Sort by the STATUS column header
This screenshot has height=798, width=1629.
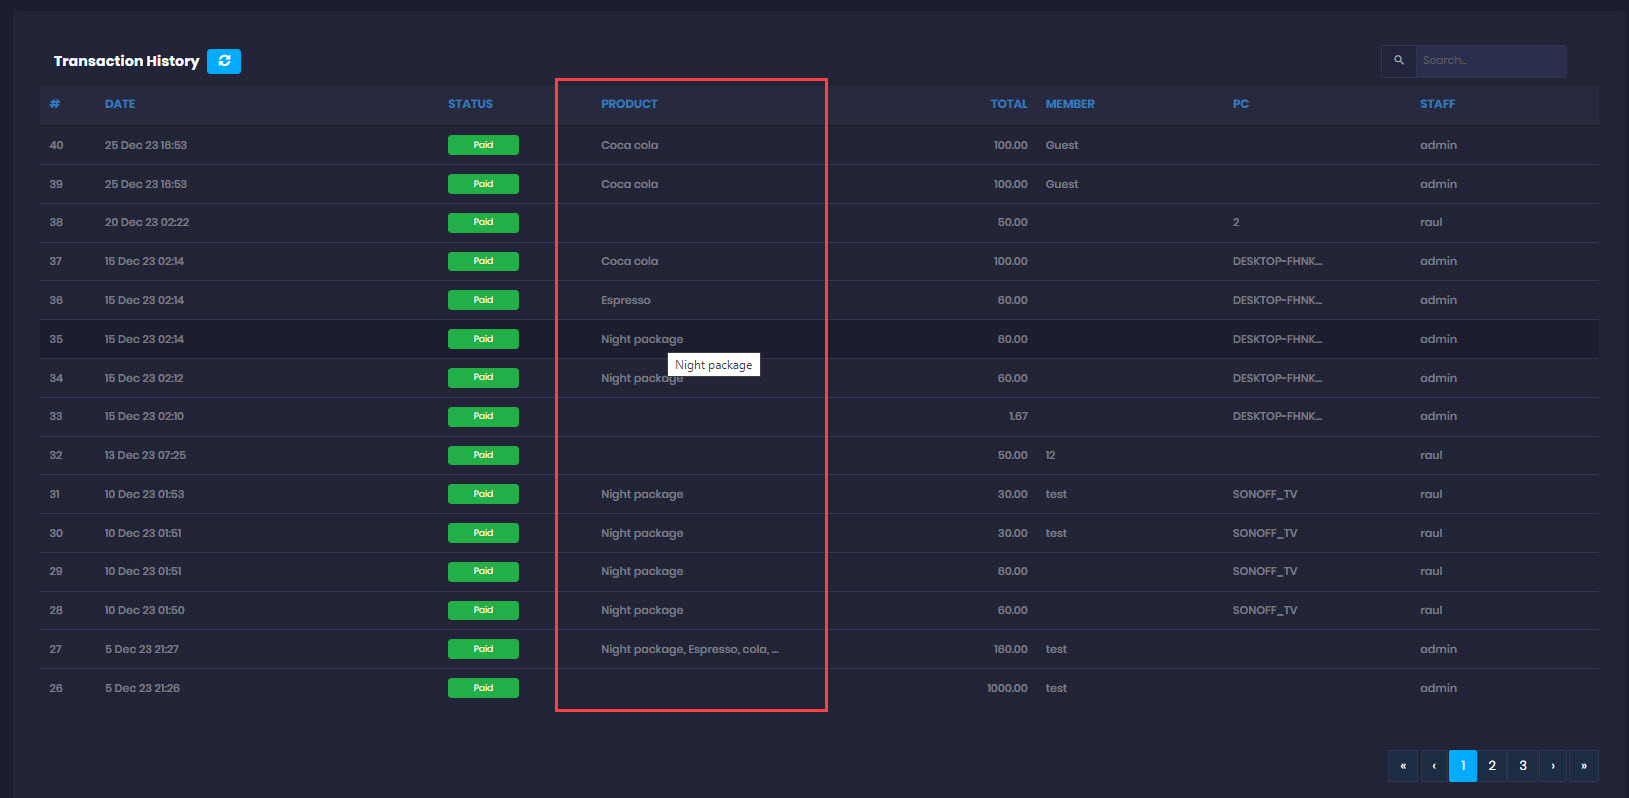point(470,104)
